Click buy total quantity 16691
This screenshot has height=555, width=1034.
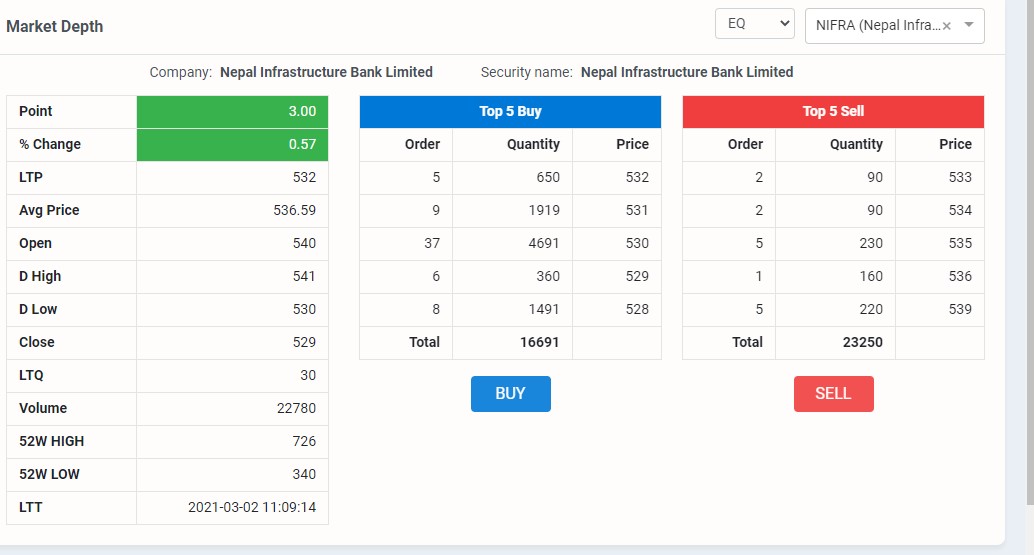click(539, 342)
